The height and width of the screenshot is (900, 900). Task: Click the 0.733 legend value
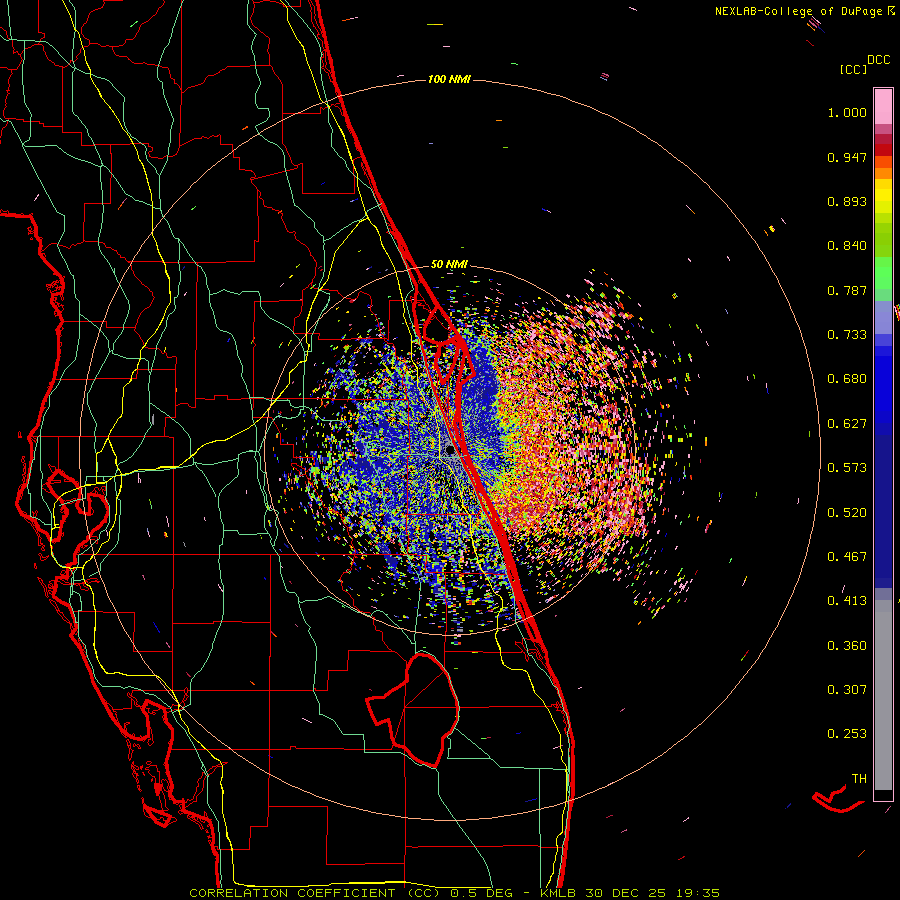(847, 335)
